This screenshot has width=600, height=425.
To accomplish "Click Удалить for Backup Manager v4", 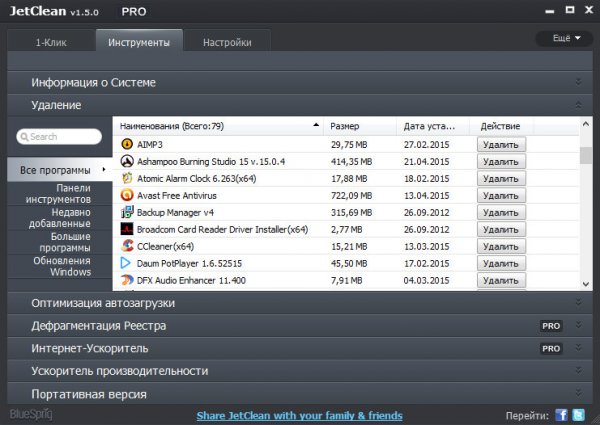I will pos(501,212).
